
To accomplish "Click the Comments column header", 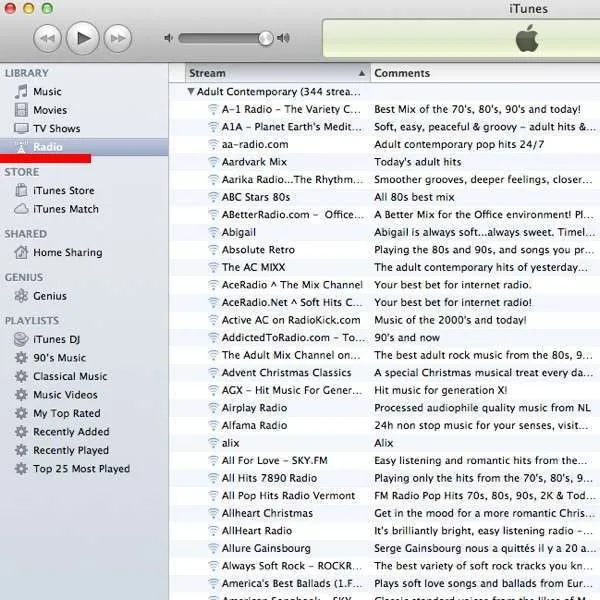I will pos(485,73).
